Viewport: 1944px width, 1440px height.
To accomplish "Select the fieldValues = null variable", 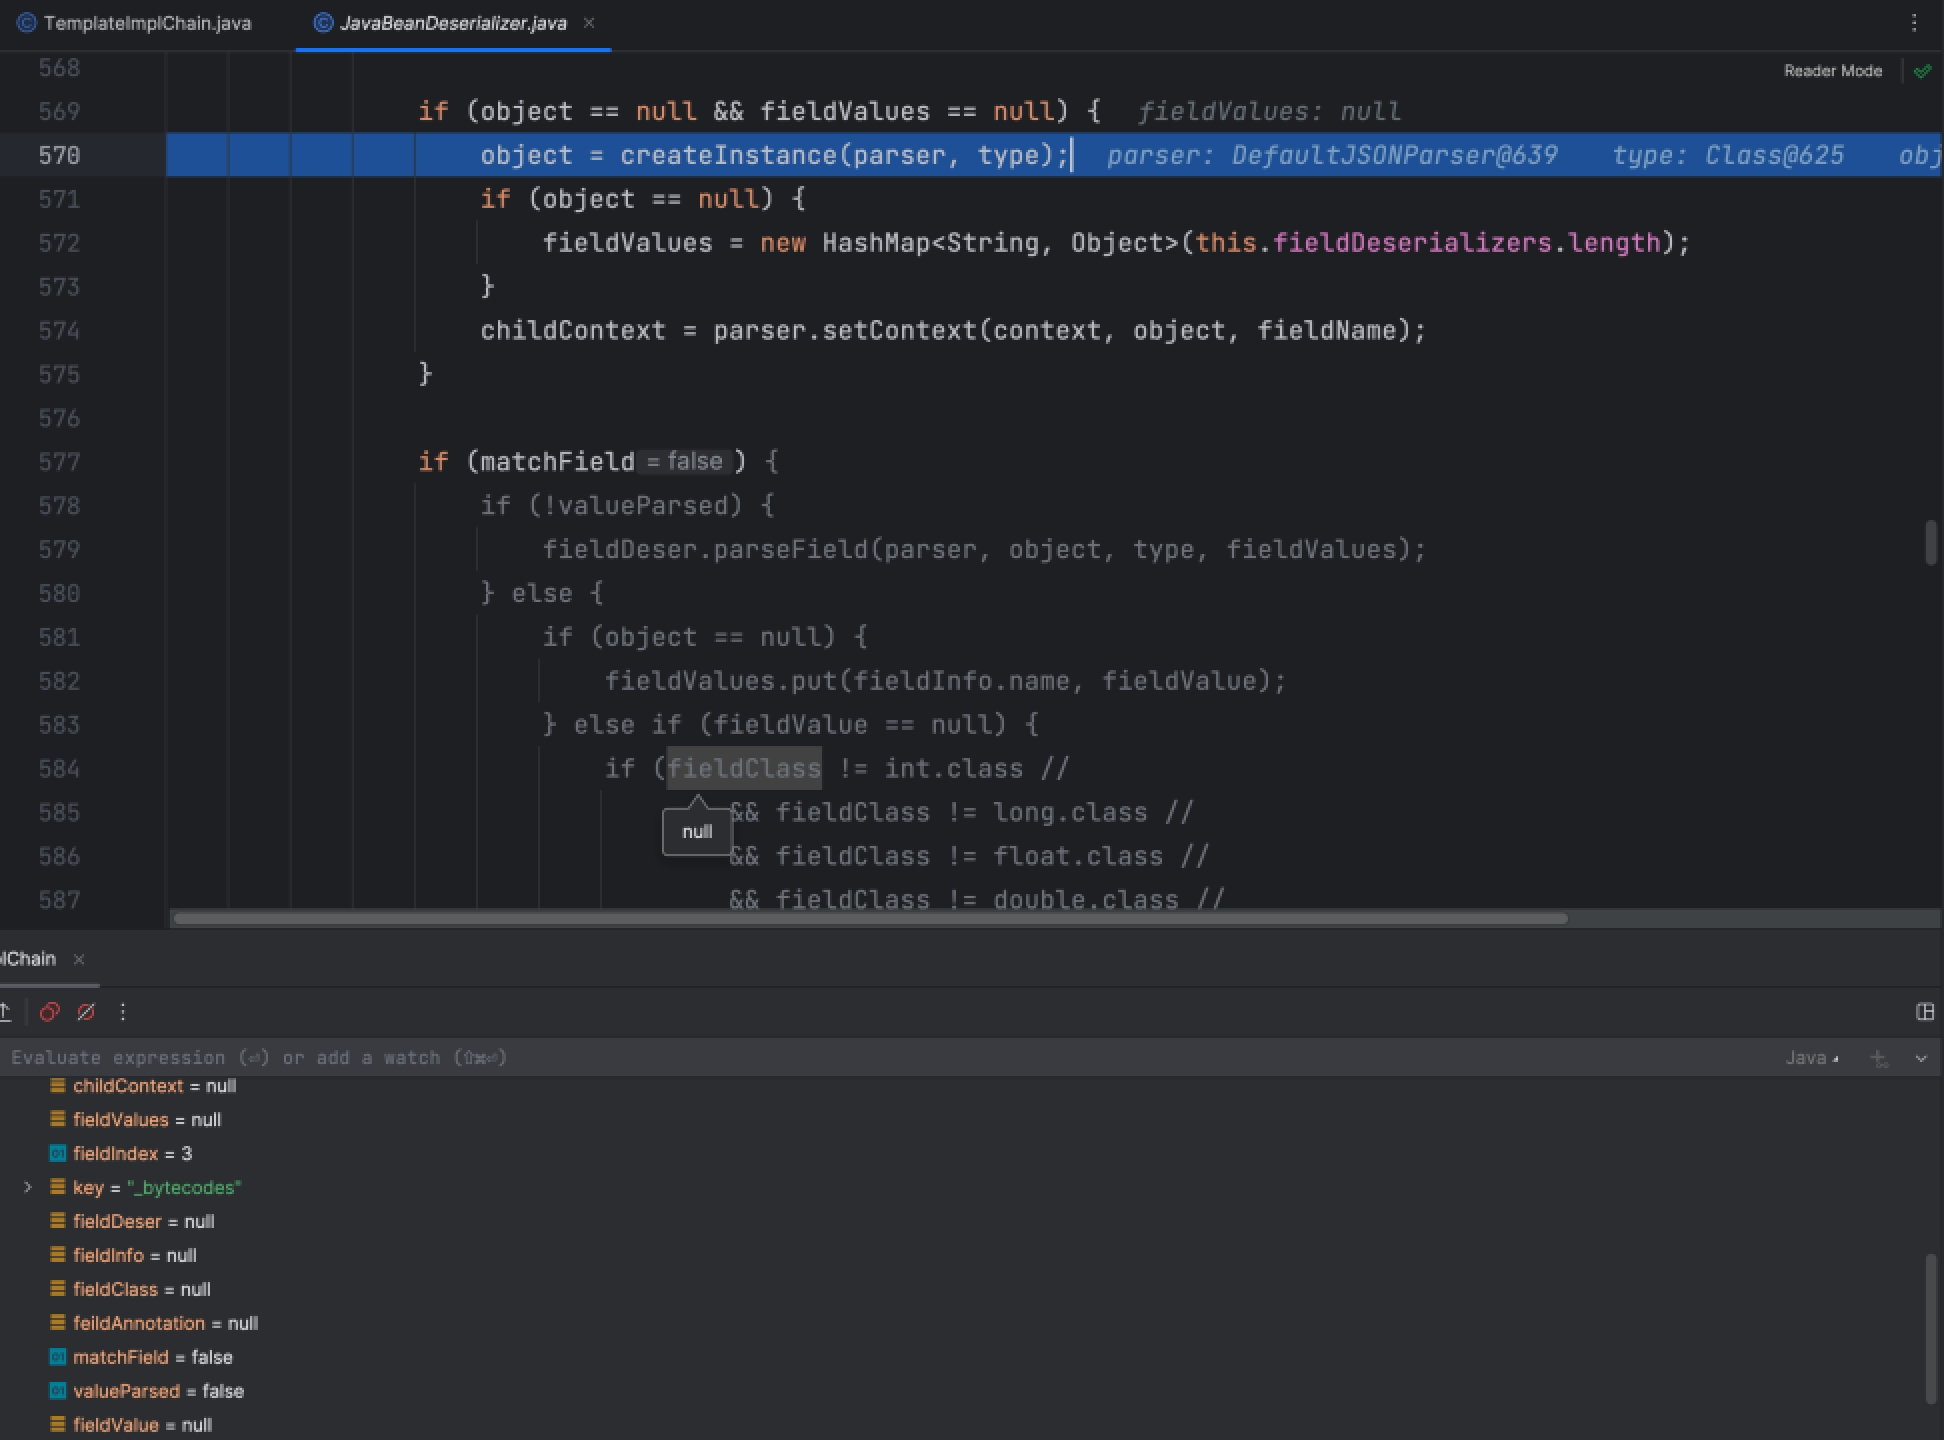I will 146,1120.
